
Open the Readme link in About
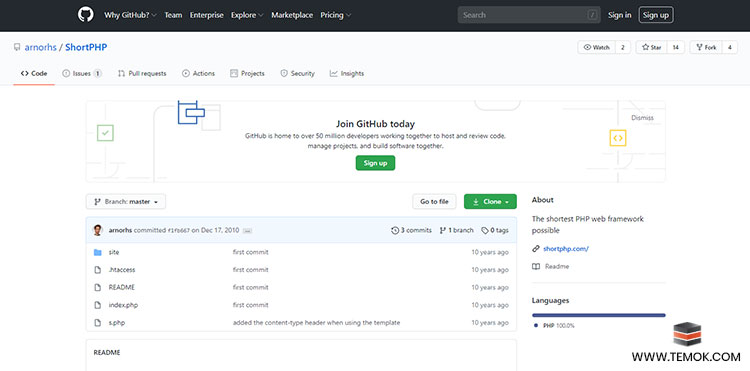[557, 266]
